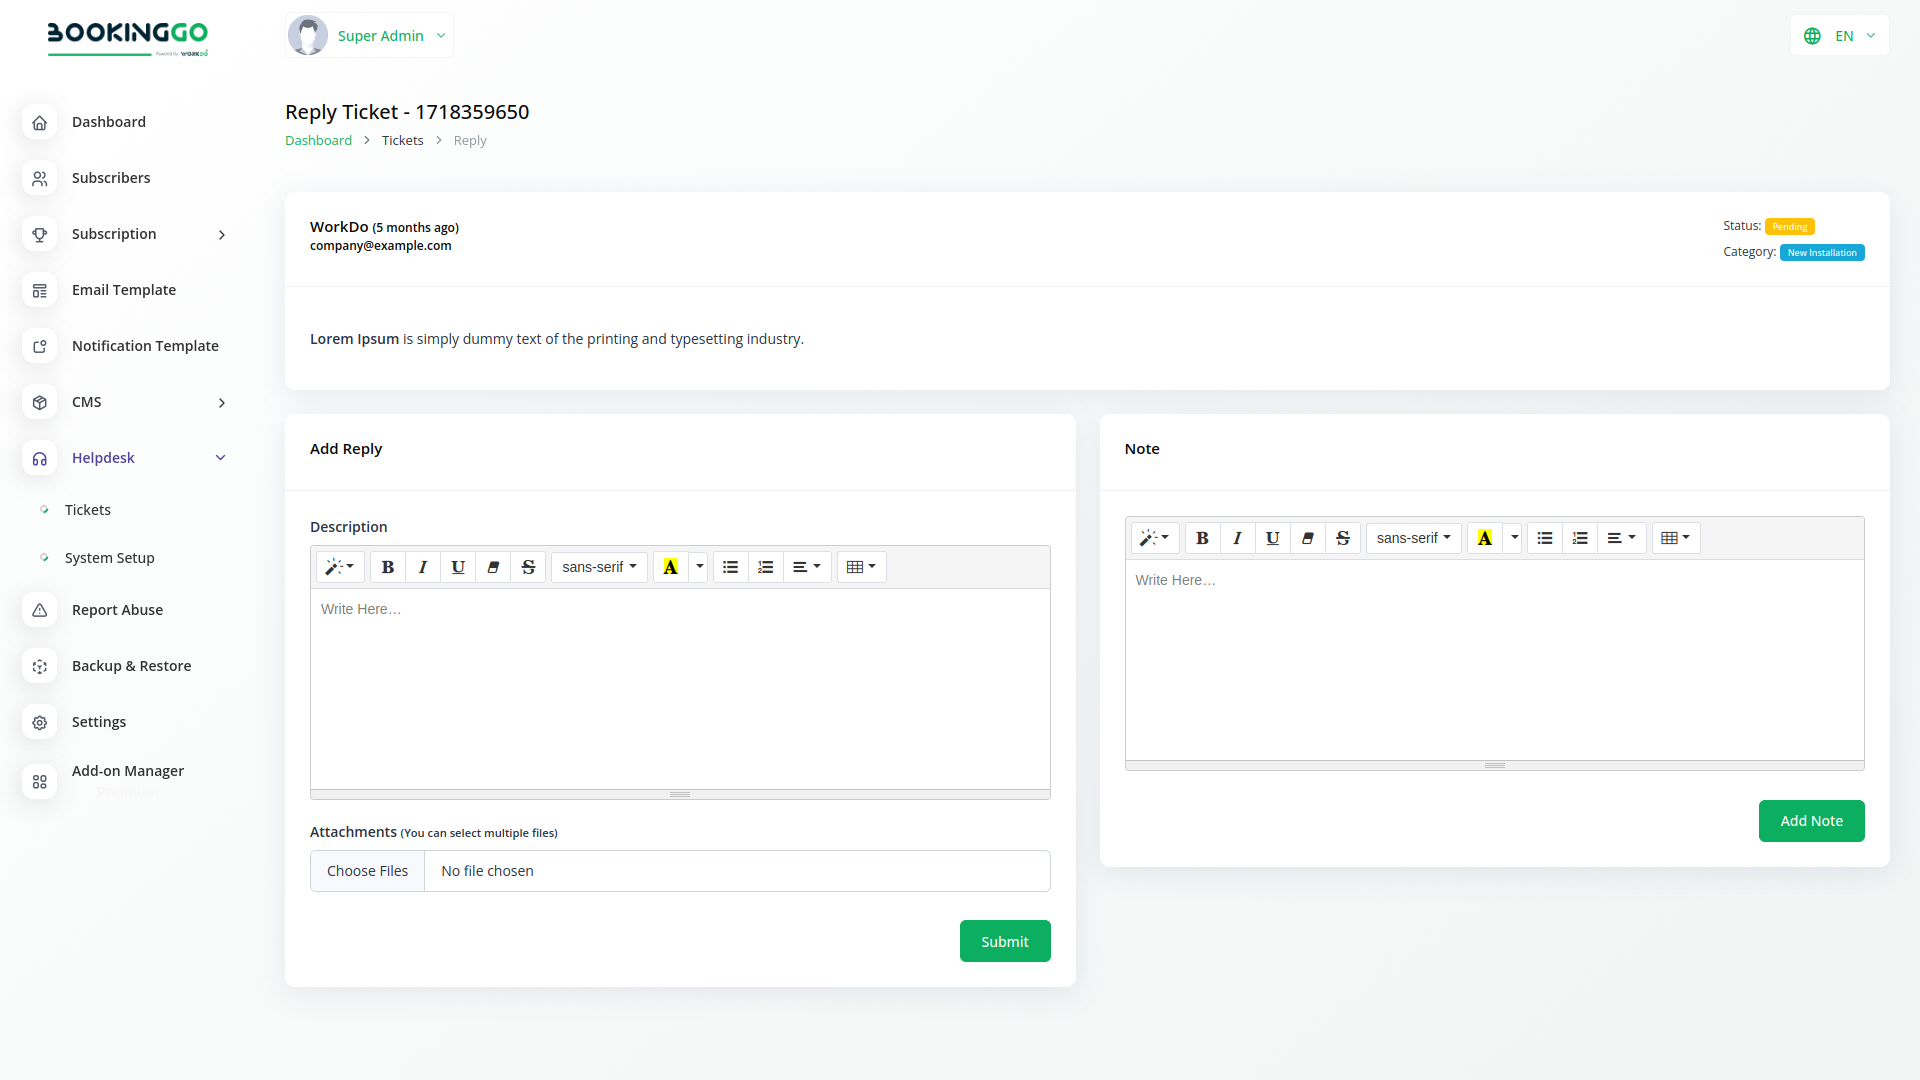Image resolution: width=1920 pixels, height=1080 pixels.
Task: Open the sans-serif font dropdown in the Description editor
Action: click(599, 567)
